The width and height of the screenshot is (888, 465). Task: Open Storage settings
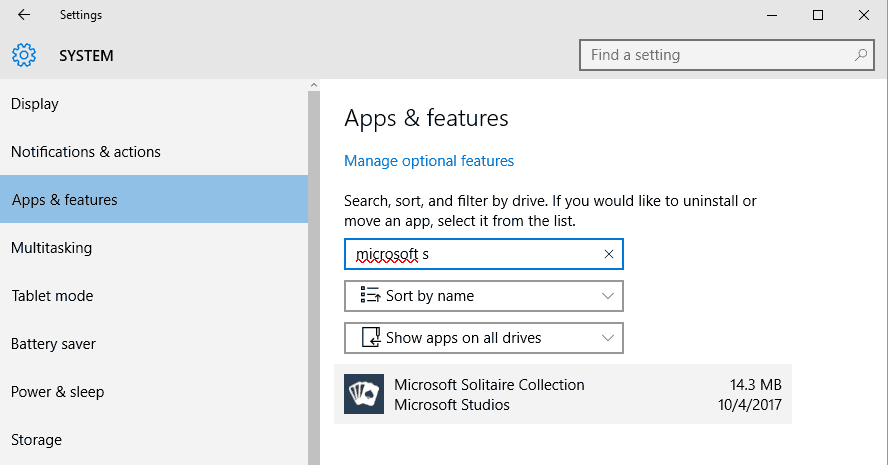tap(154, 440)
